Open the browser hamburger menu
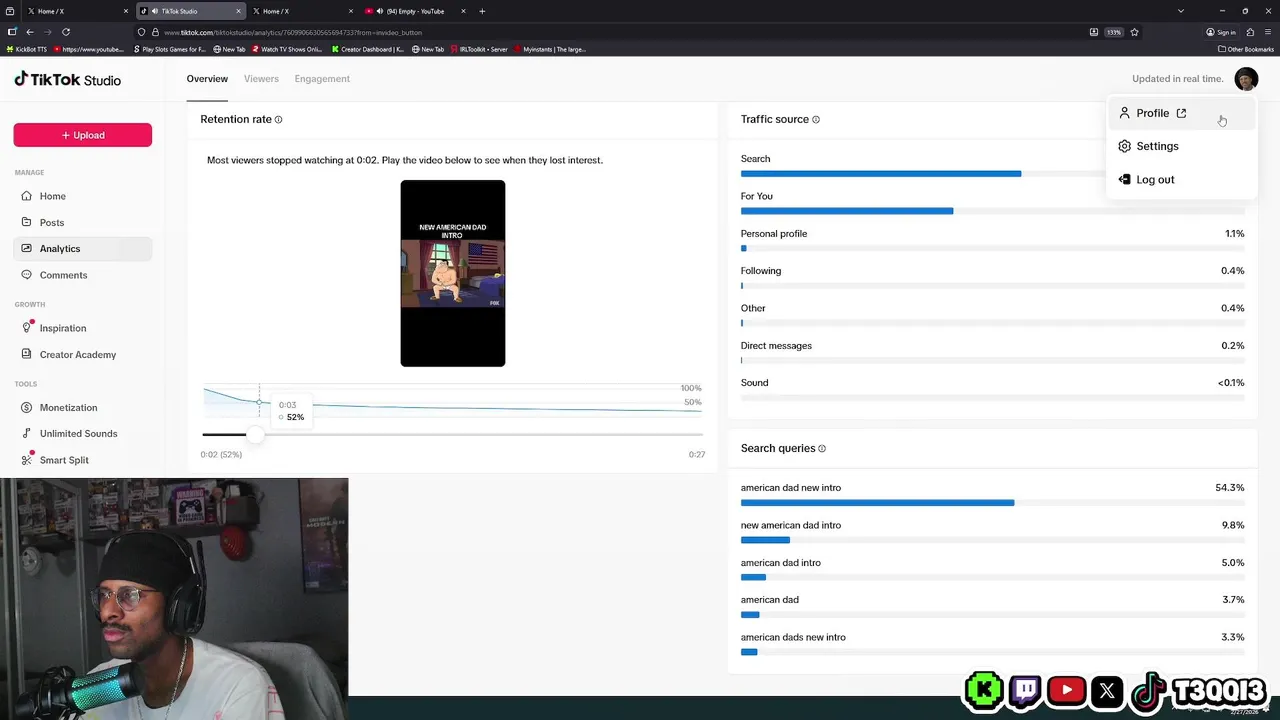This screenshot has width=1280, height=720. tap(1268, 32)
